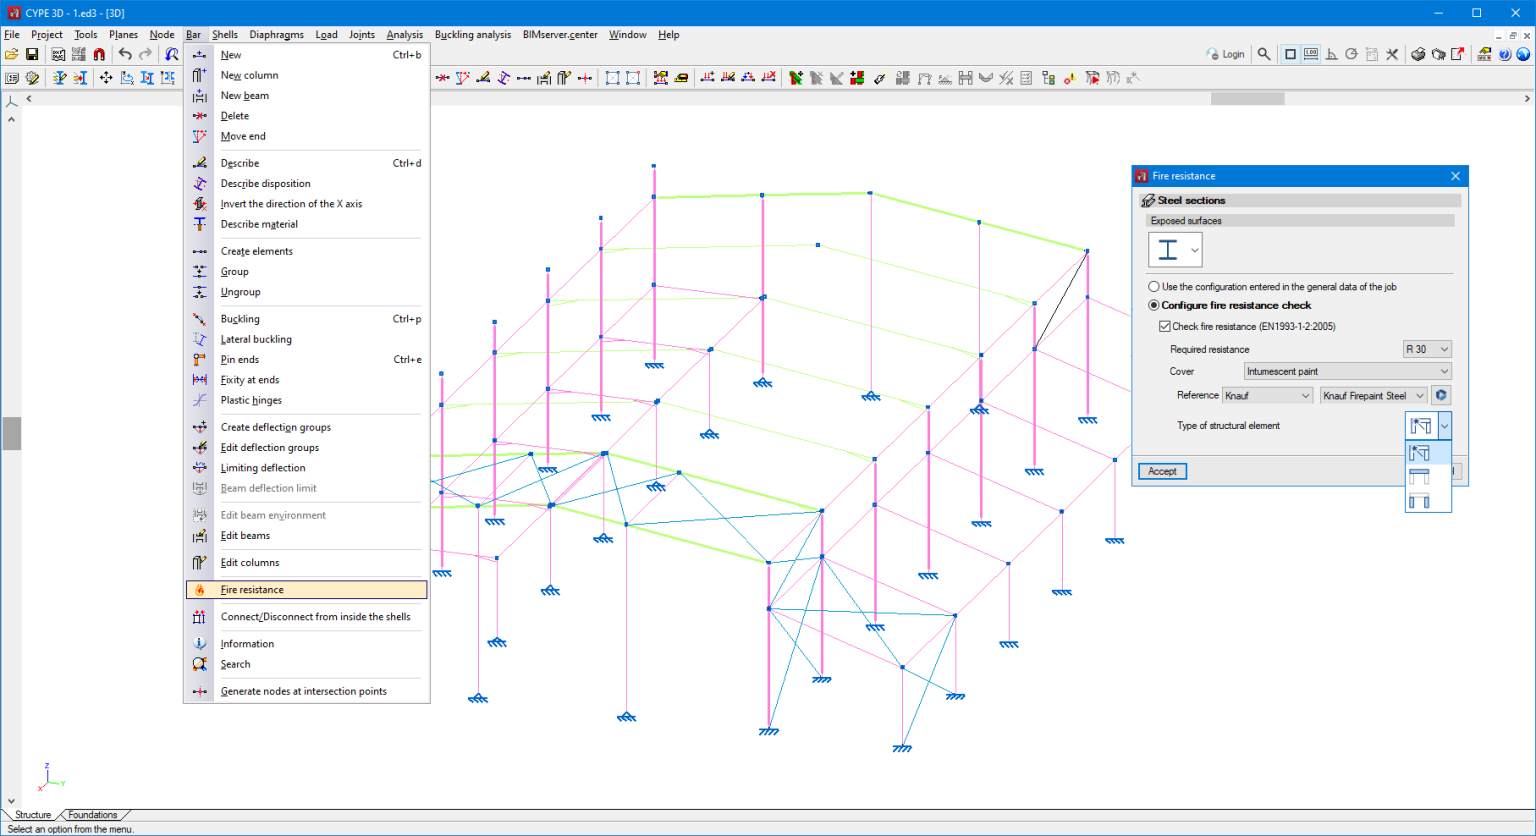1536x836 pixels.
Task: Click the red magnet snap icon
Action: [x=99, y=54]
